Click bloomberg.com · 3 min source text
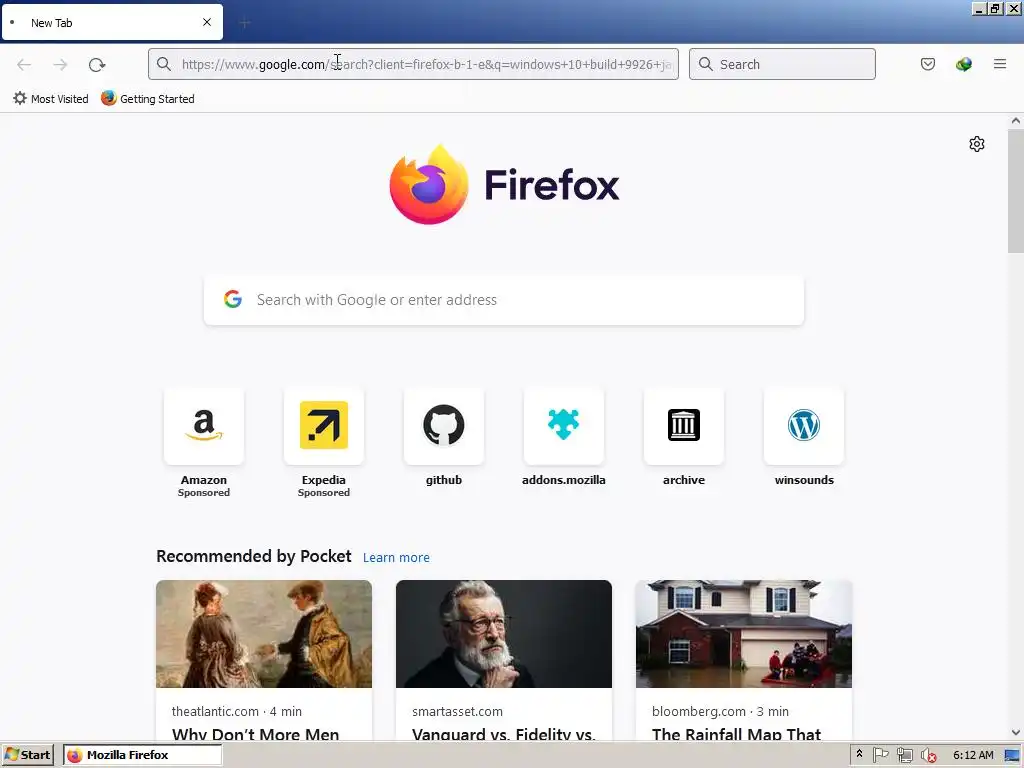The width and height of the screenshot is (1024, 768). click(720, 711)
